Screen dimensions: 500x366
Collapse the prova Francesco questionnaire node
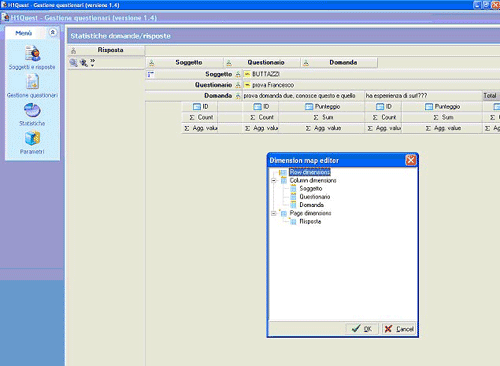(247, 85)
